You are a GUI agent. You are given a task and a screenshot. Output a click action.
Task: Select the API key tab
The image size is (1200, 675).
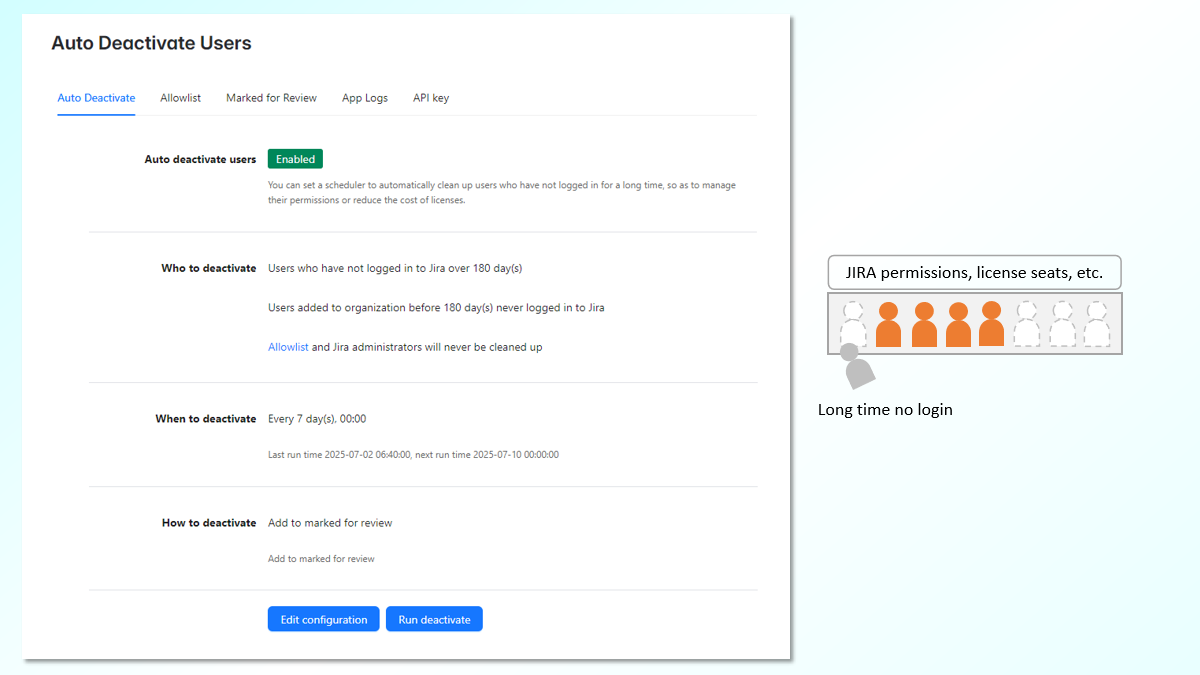tap(430, 97)
